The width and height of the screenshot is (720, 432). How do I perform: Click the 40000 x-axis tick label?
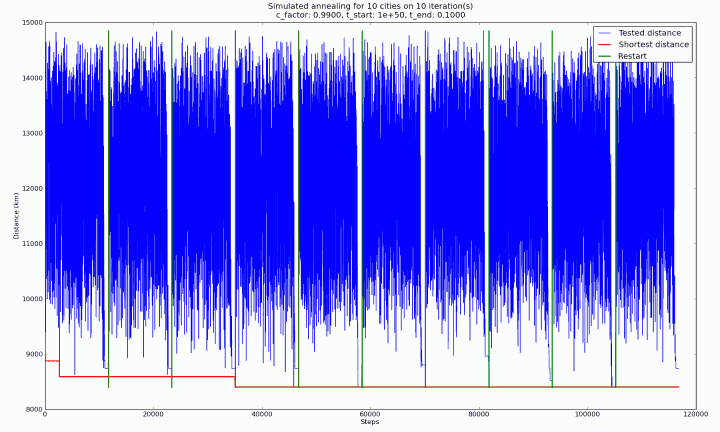pyautogui.click(x=262, y=414)
